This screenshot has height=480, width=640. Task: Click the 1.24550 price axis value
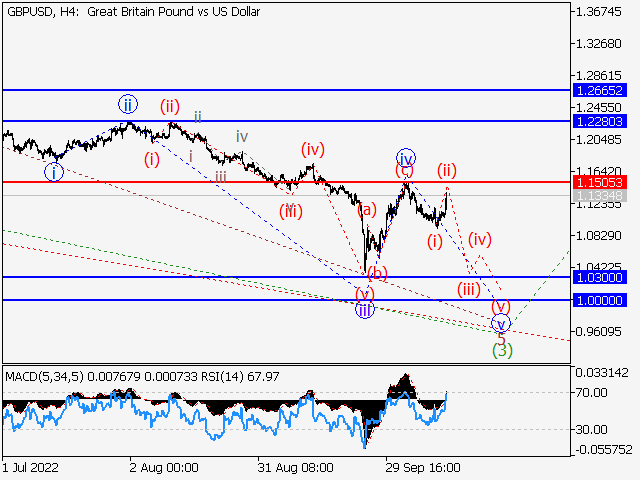click(598, 107)
